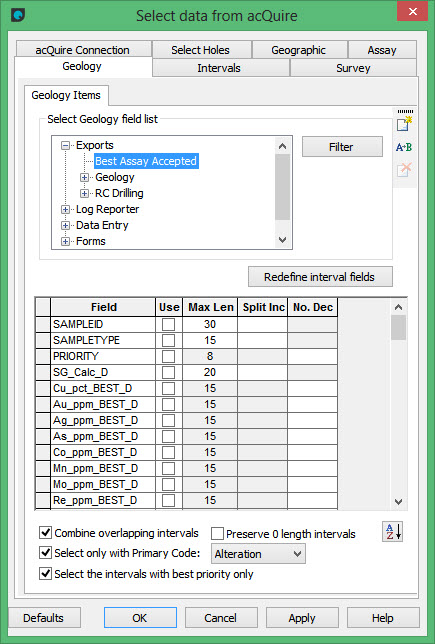435x644 pixels.
Task: Uncheck Combine overlapping intervals
Action: [x=46, y=533]
